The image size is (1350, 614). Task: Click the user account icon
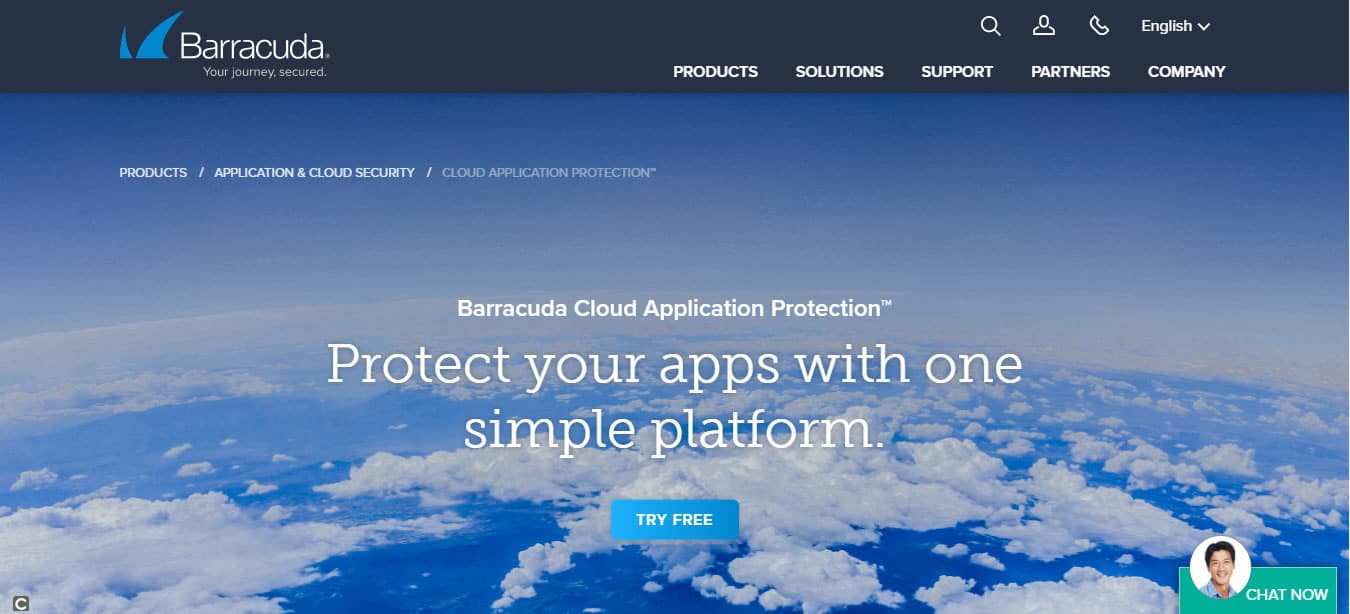point(1044,26)
